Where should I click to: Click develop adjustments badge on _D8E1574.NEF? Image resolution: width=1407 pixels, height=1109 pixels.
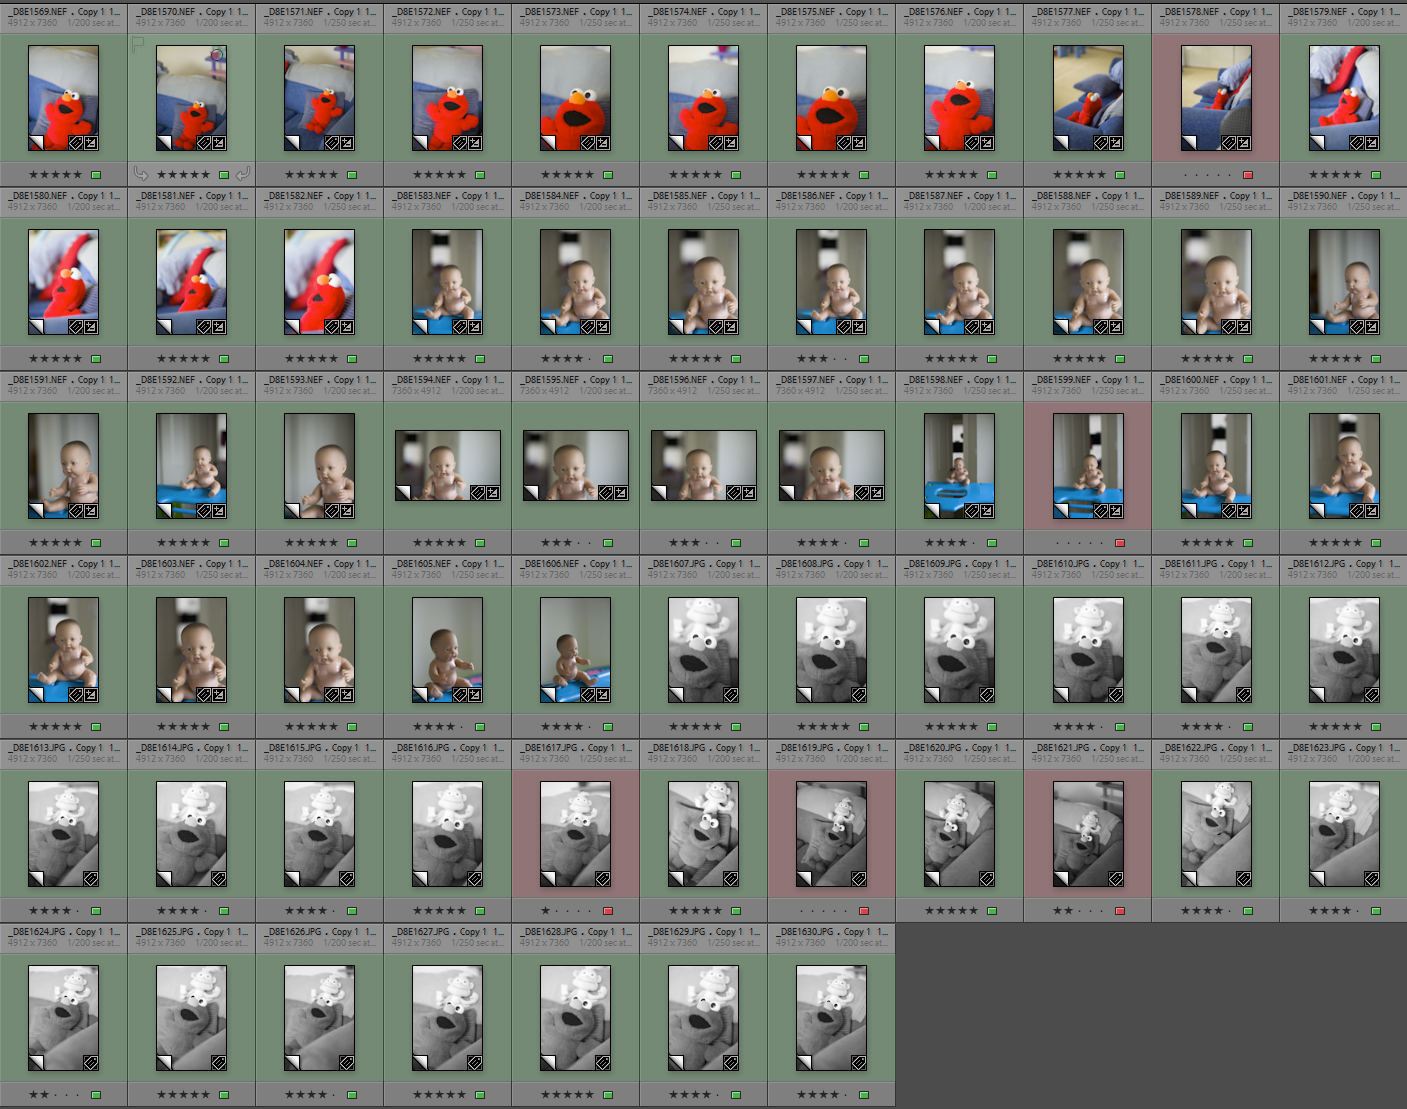[x=731, y=143]
